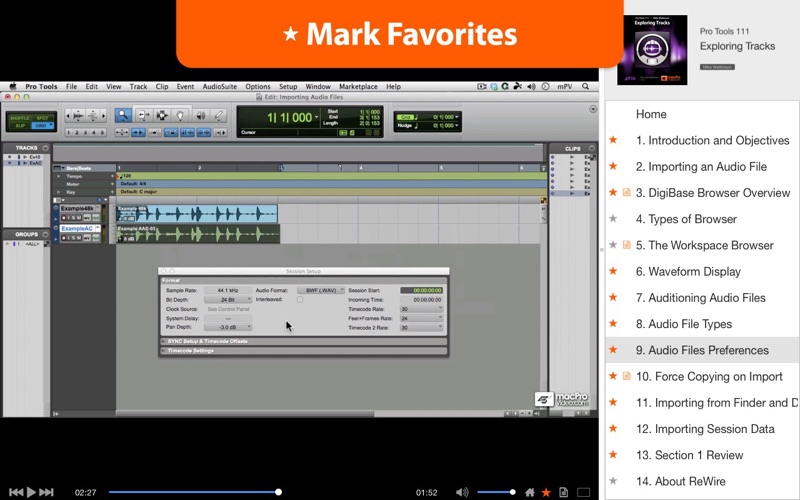
Task: Click the zoom toggle icon under Zoomer
Action: 122,132
